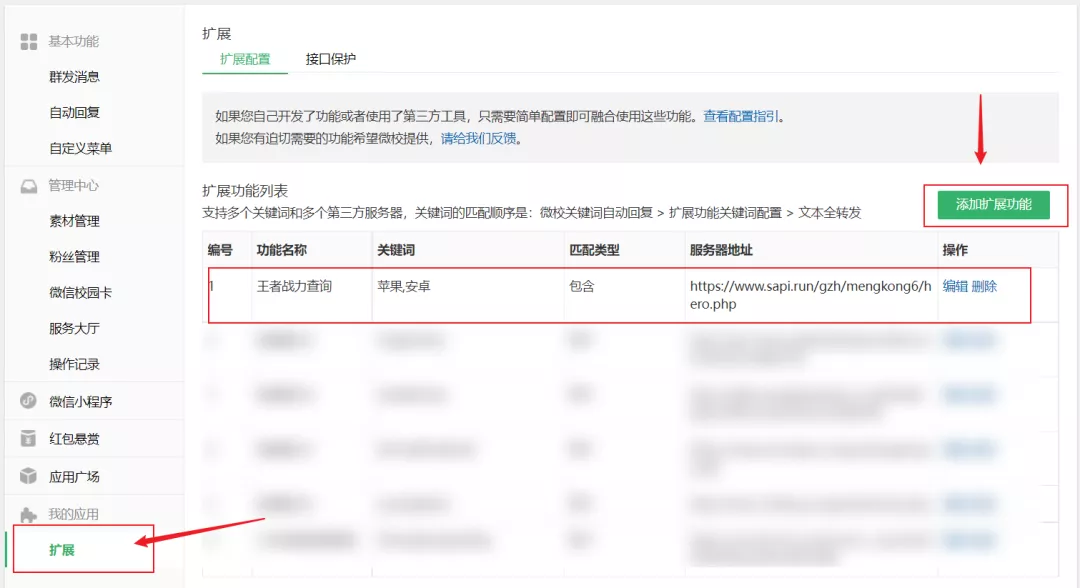Click the 扩展功能列表 heading
The height and width of the screenshot is (588, 1080).
tap(245, 191)
